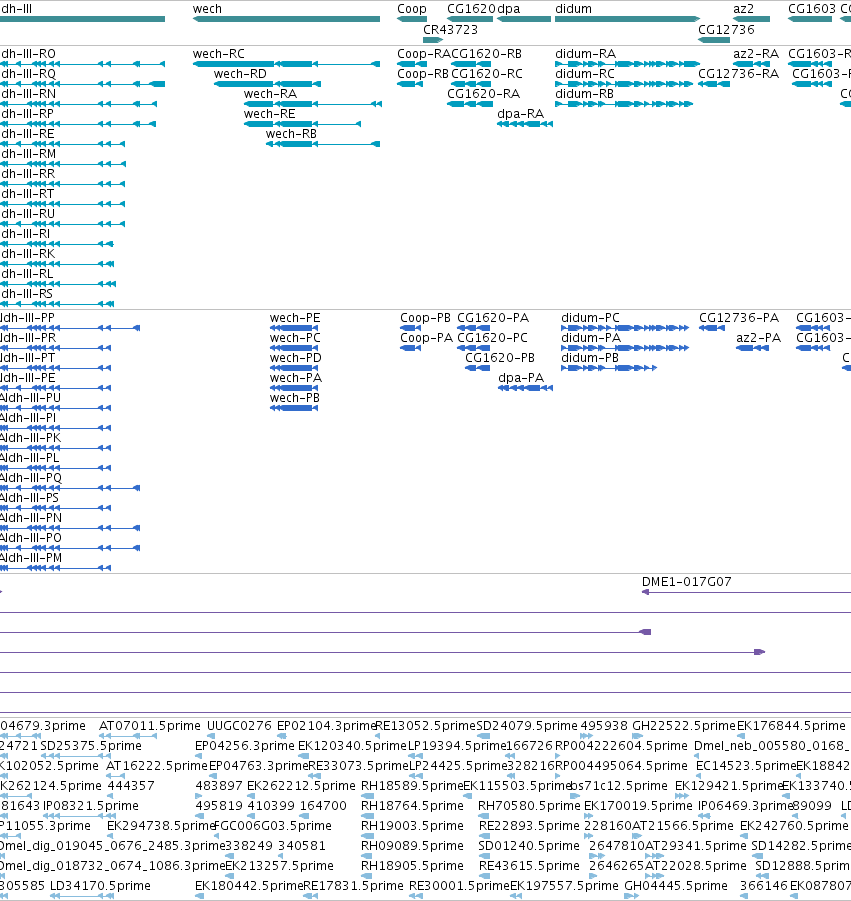Select the CG1620-PA protein label
Image resolution: width=851 pixels, height=901 pixels.
pyautogui.click(x=493, y=318)
